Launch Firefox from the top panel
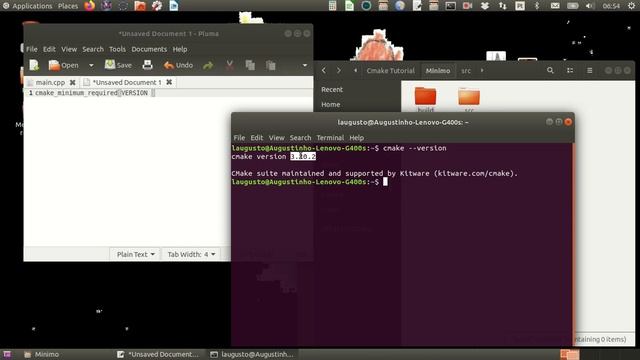The width and height of the screenshot is (640, 360). click(x=89, y=5)
